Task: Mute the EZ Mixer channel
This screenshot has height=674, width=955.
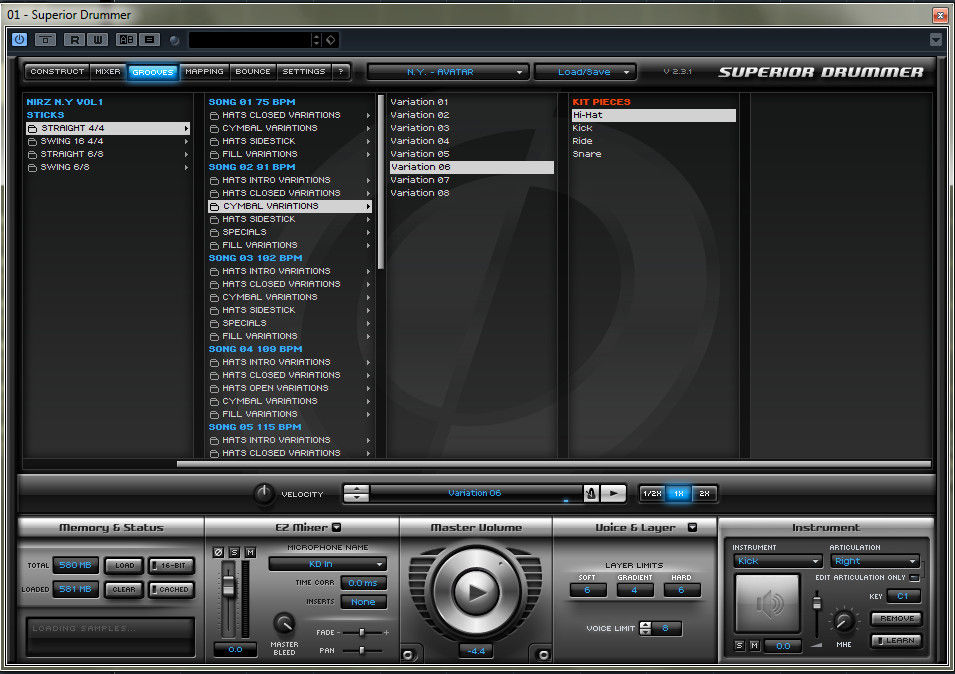Action: (250, 552)
